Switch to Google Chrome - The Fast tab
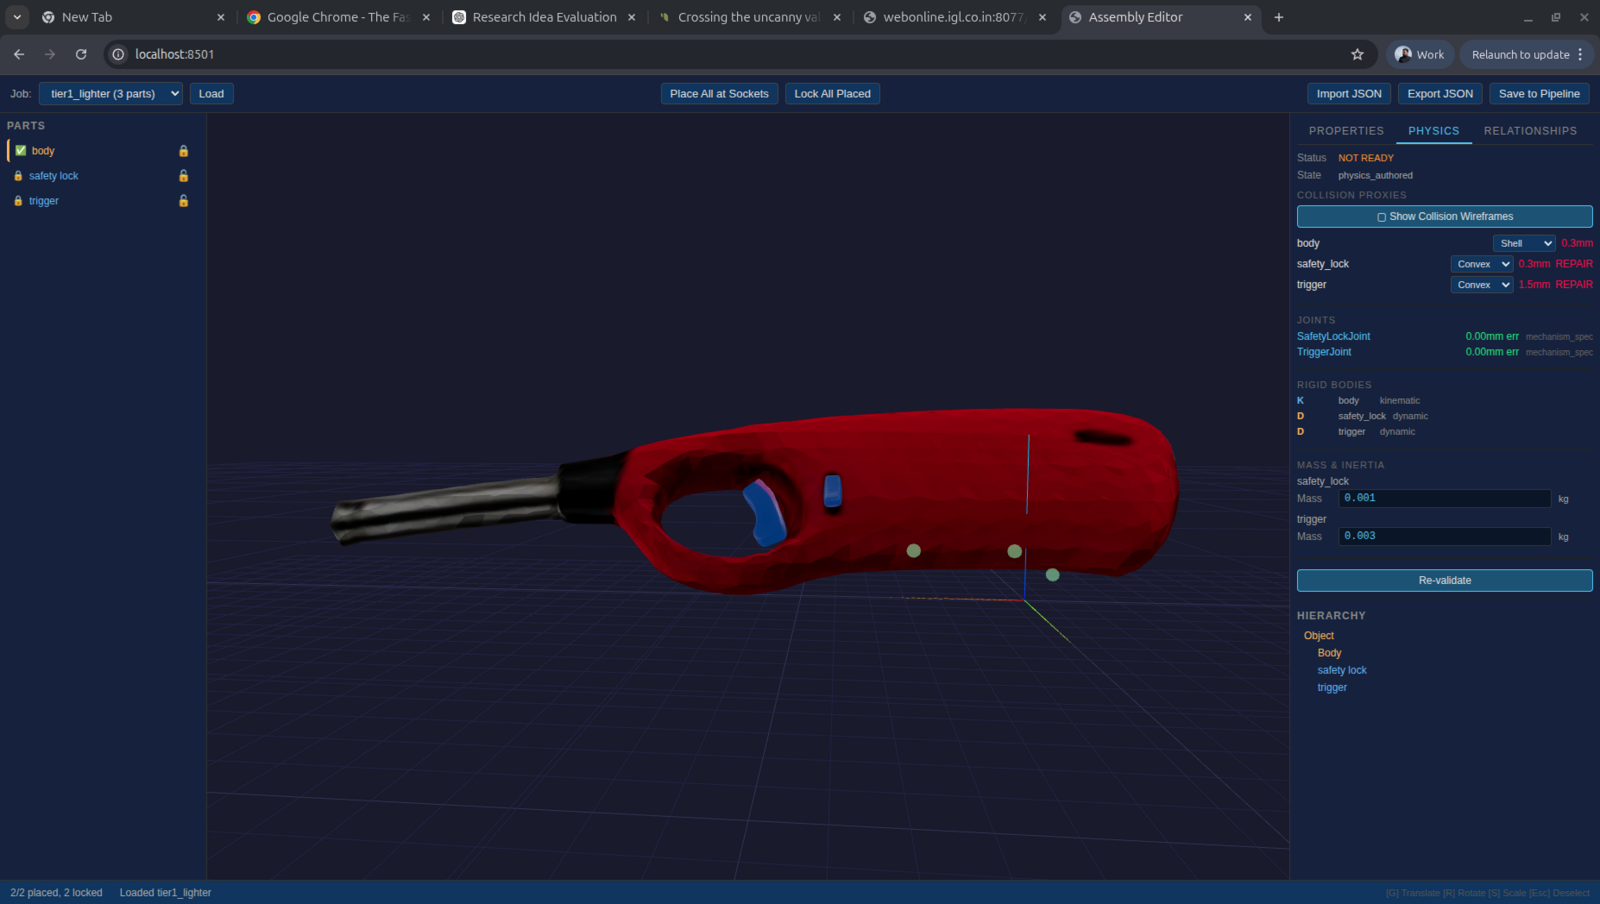This screenshot has width=1600, height=904. (x=338, y=17)
